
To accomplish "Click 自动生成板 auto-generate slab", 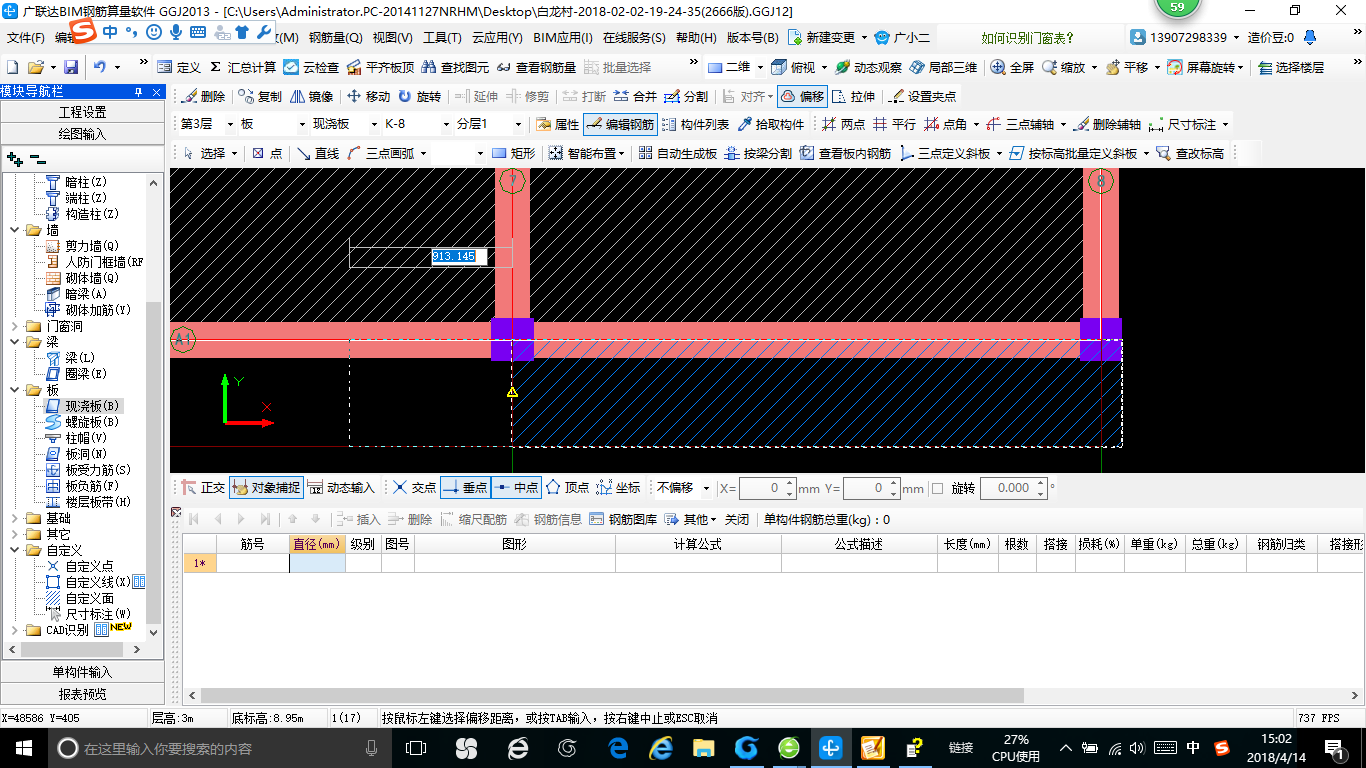I will point(678,153).
